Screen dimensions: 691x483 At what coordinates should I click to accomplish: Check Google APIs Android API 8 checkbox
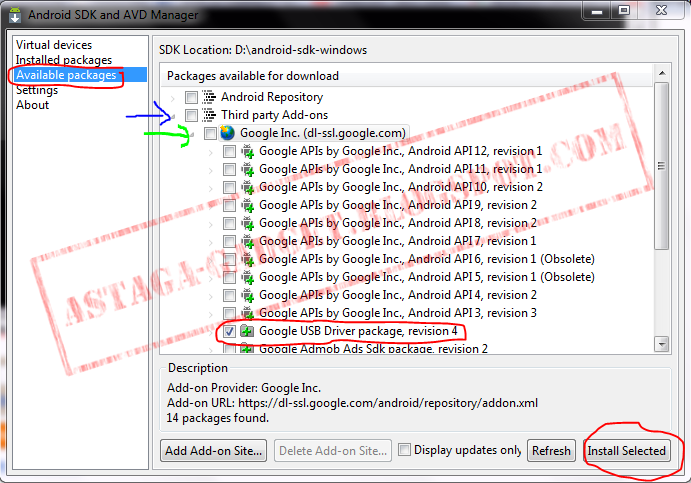229,223
